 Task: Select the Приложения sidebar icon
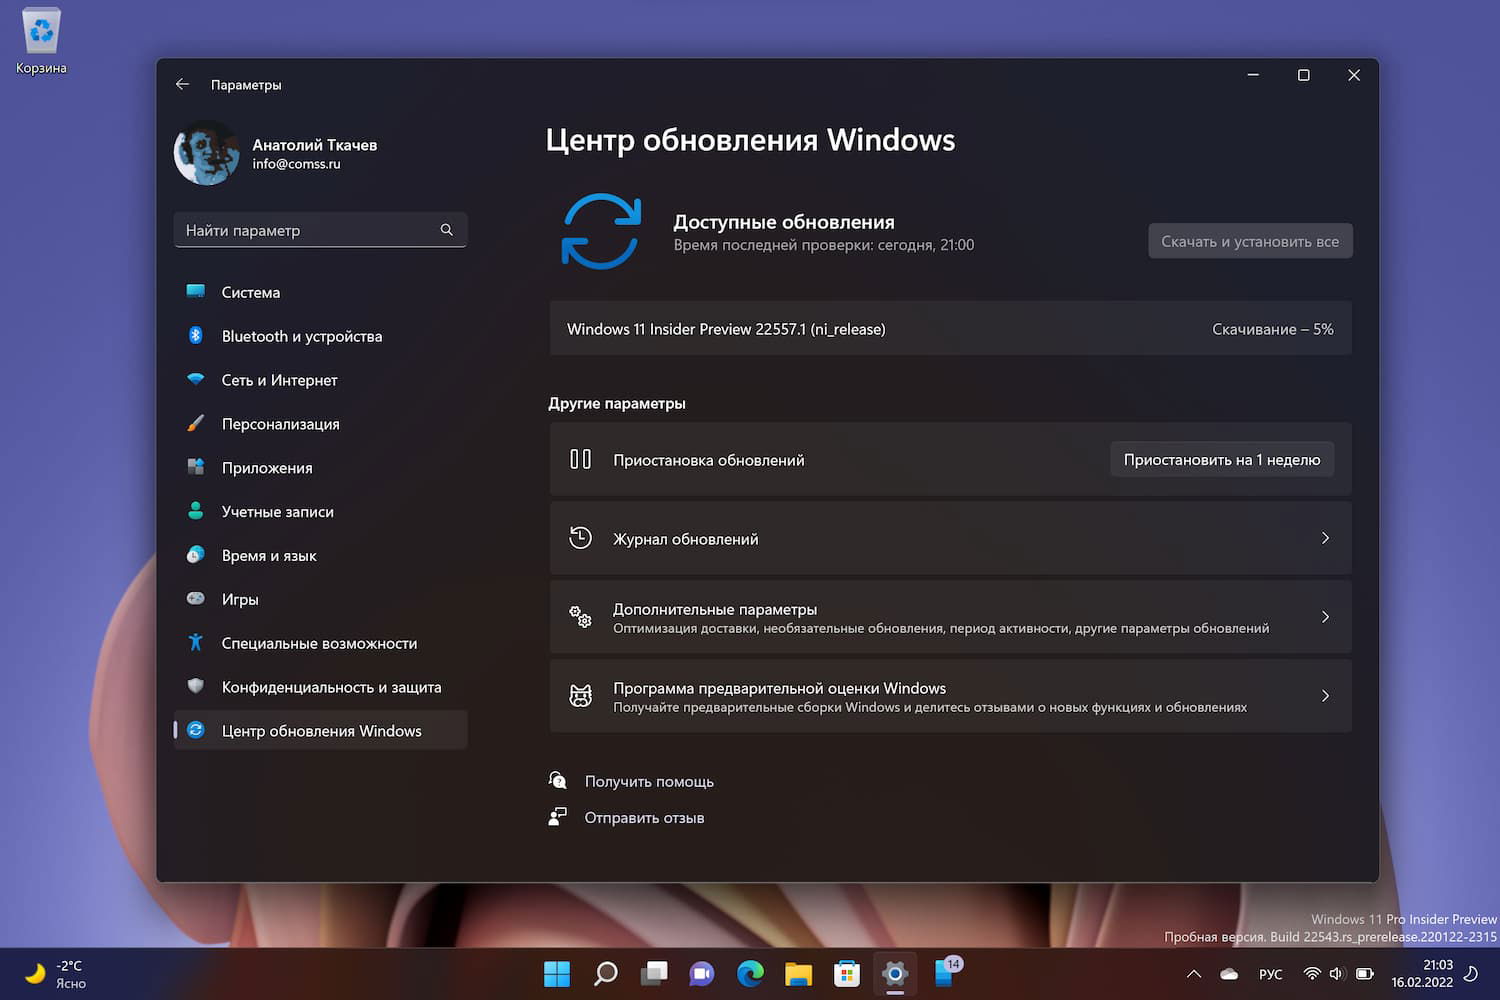[196, 467]
